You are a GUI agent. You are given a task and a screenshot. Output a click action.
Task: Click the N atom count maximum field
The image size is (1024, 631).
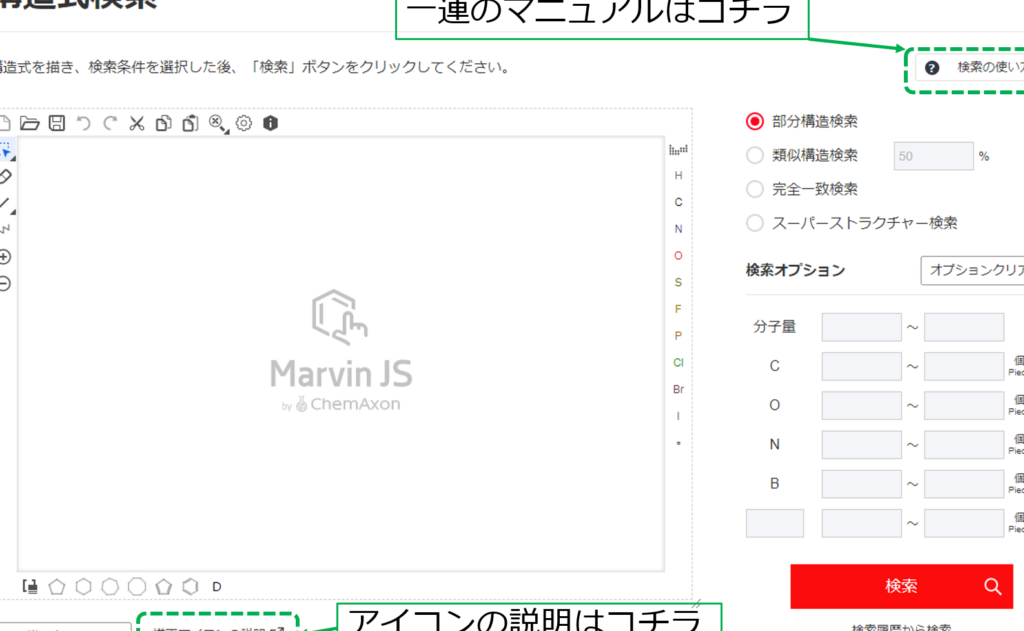[x=964, y=444]
